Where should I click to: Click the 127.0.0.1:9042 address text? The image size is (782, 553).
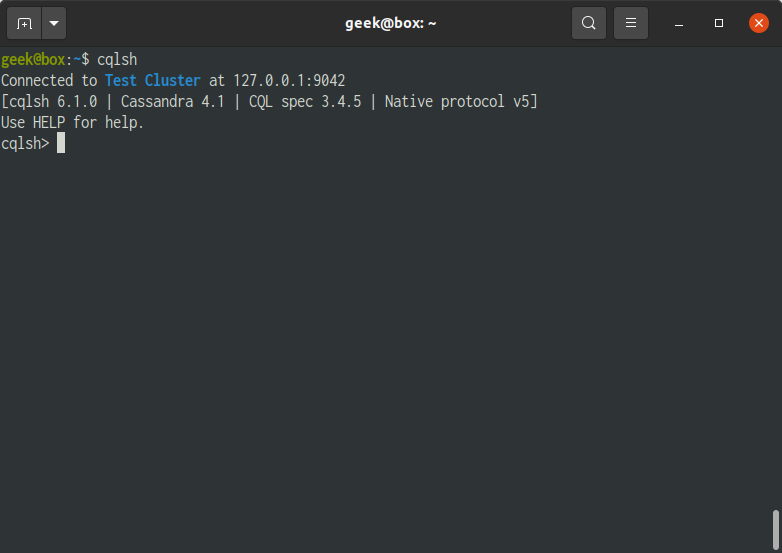[289, 80]
